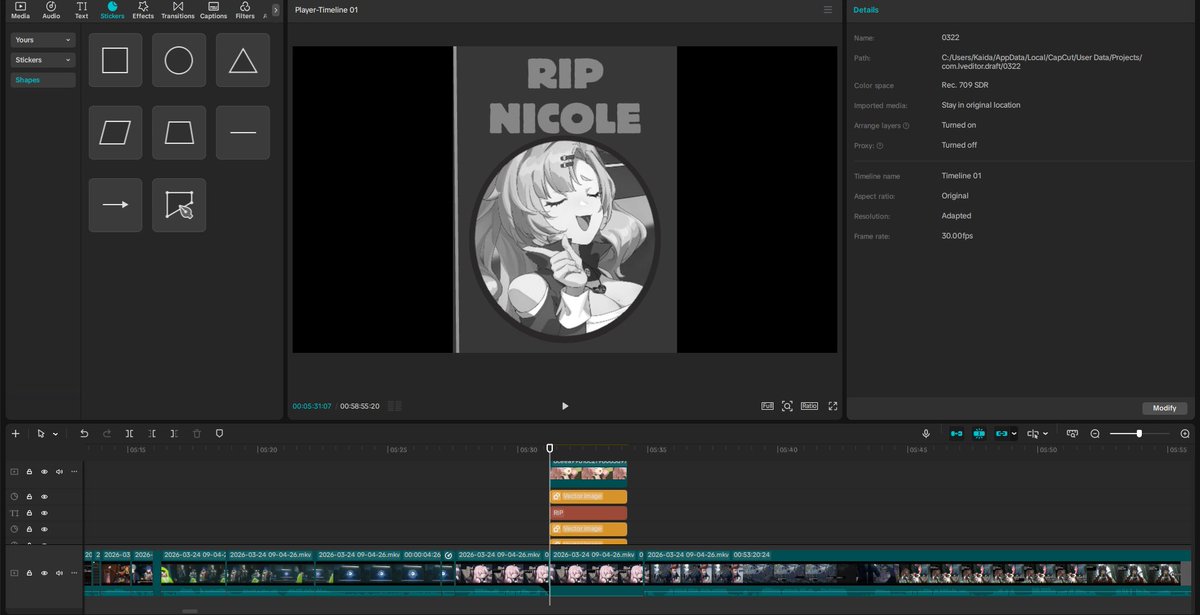Image resolution: width=1200 pixels, height=615 pixels.
Task: Open the track cover settings icon
Action: 1072,434
